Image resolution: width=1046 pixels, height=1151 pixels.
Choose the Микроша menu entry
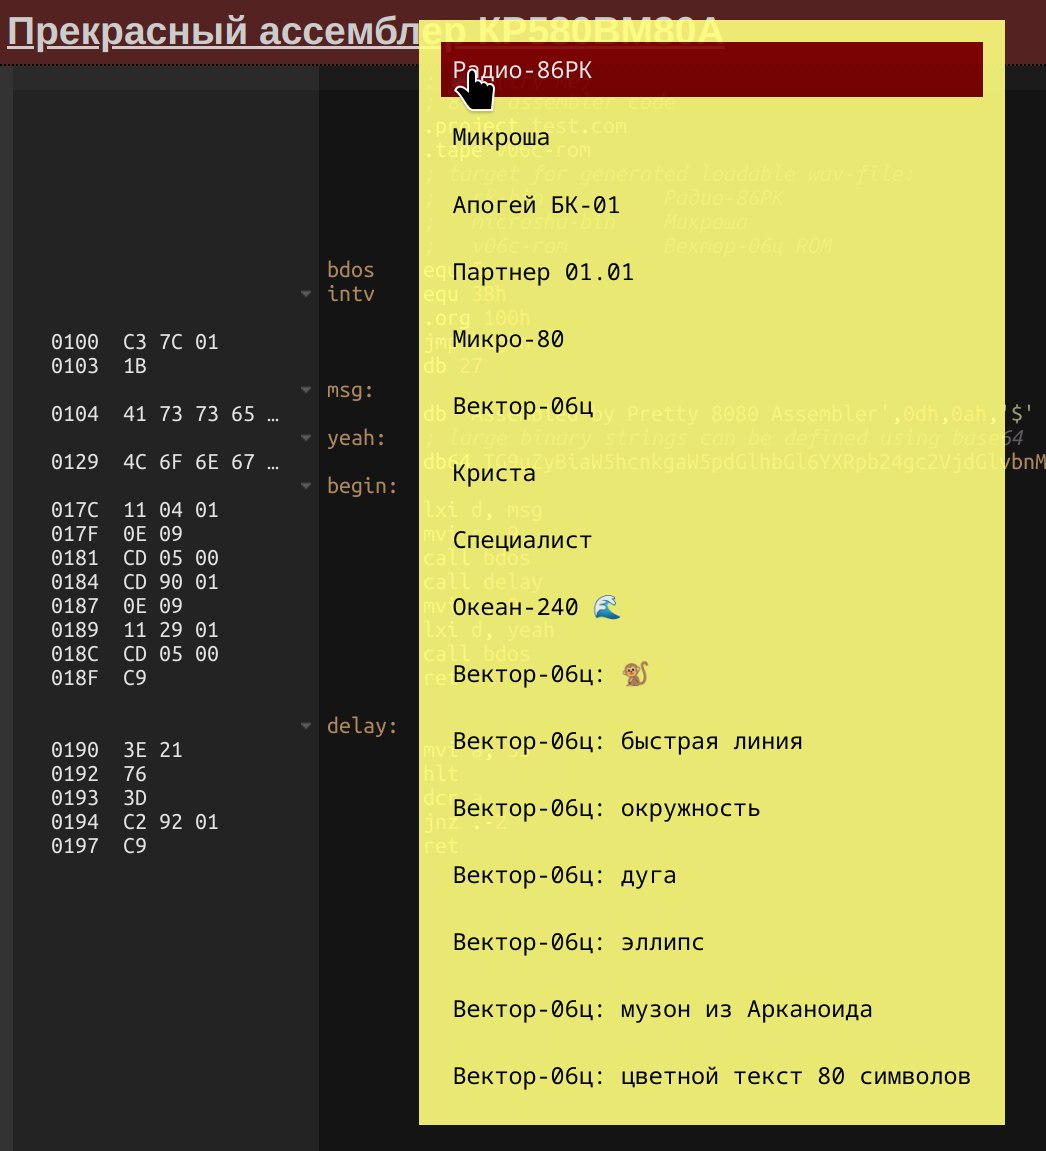pyautogui.click(x=500, y=138)
